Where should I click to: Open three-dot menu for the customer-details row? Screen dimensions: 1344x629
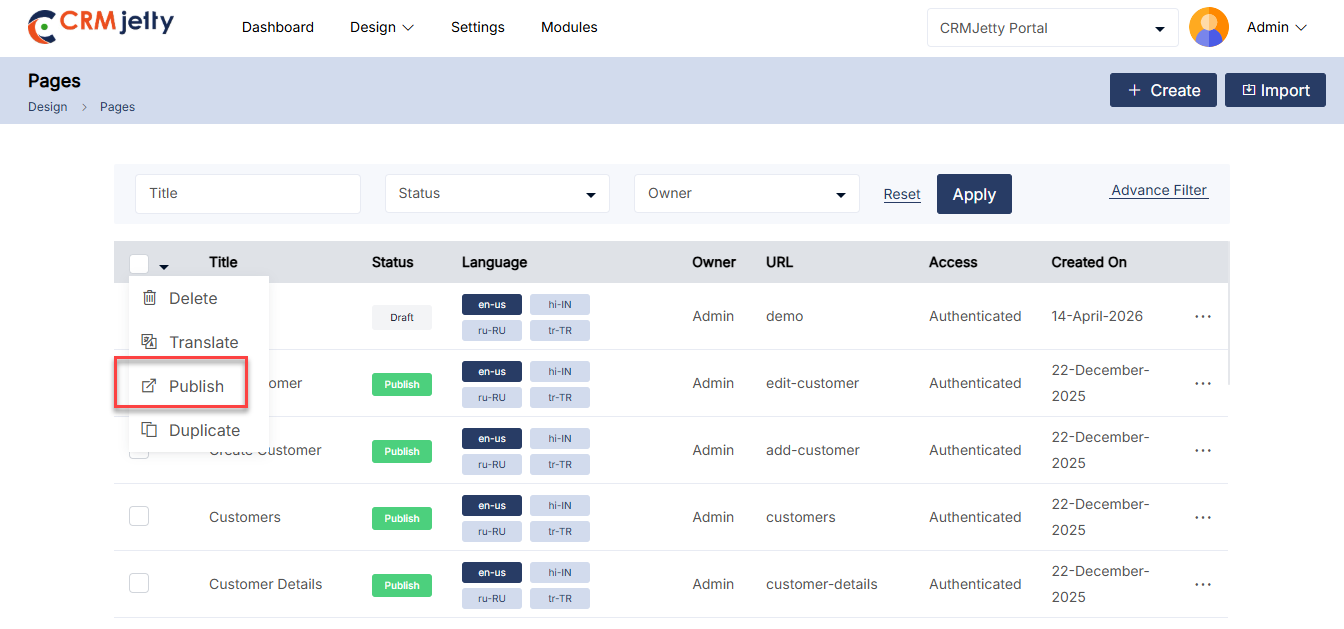[x=1202, y=584]
